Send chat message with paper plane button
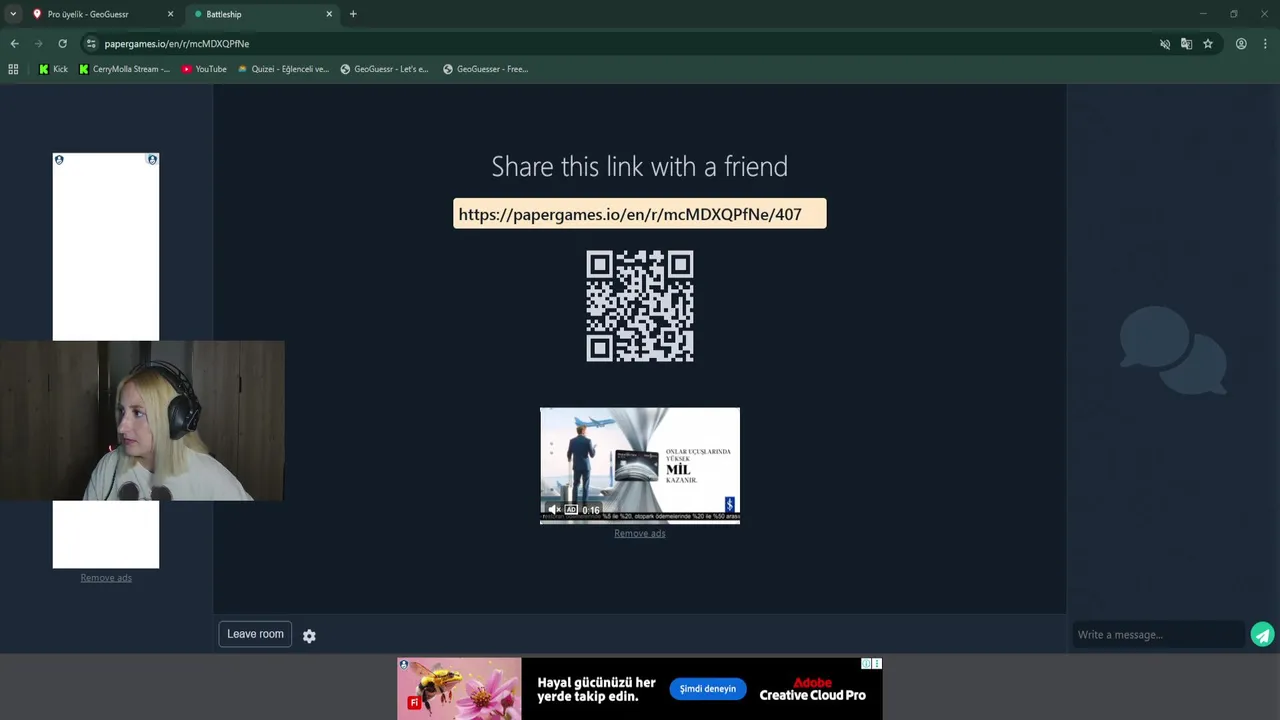1280x720 pixels. click(1263, 635)
